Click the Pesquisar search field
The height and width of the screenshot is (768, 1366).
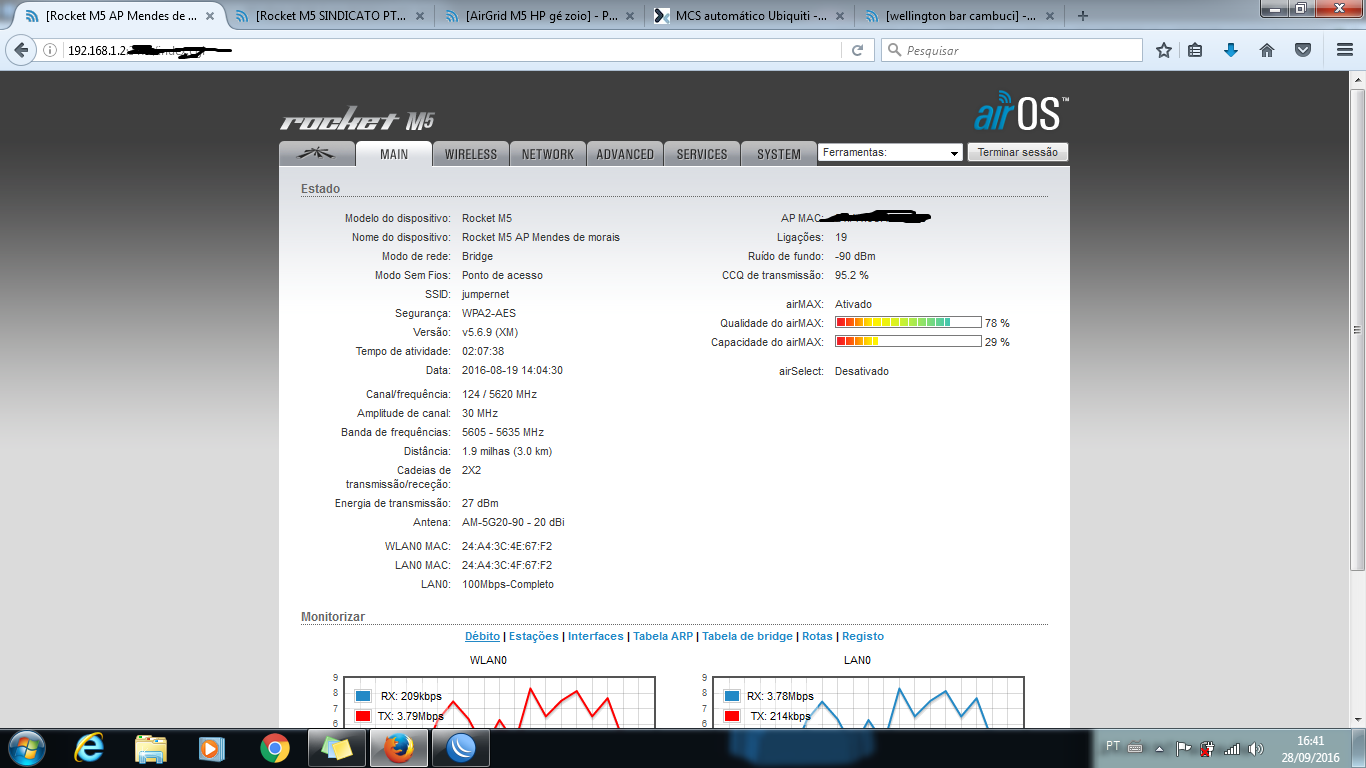[x=1011, y=50]
